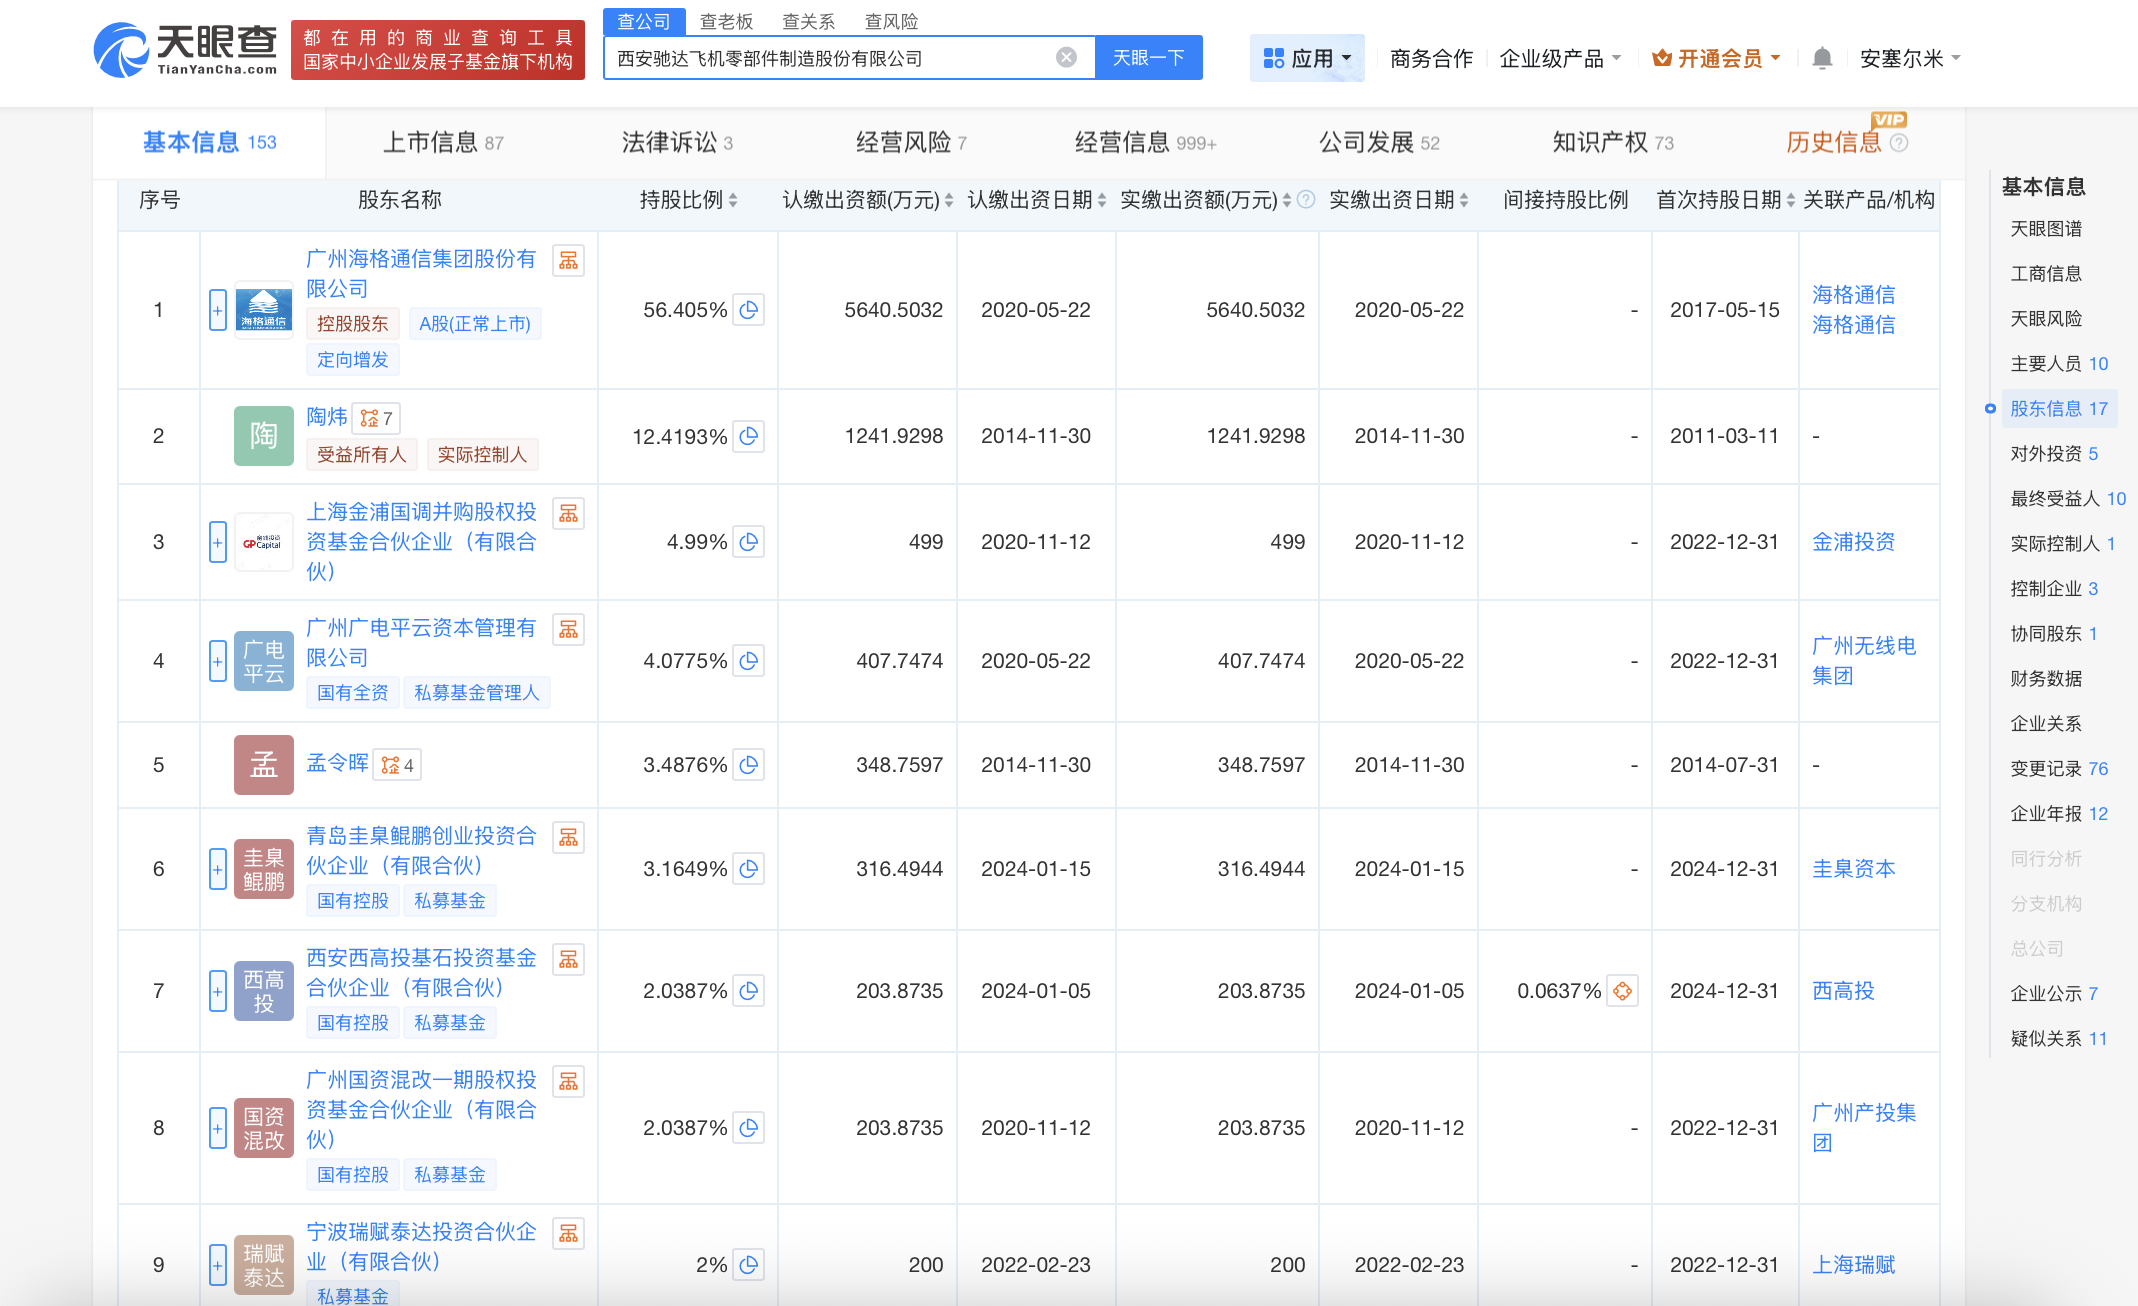The height and width of the screenshot is (1306, 2138).
Task: Sort by 首次持股日期 column arrows
Action: point(1790,201)
